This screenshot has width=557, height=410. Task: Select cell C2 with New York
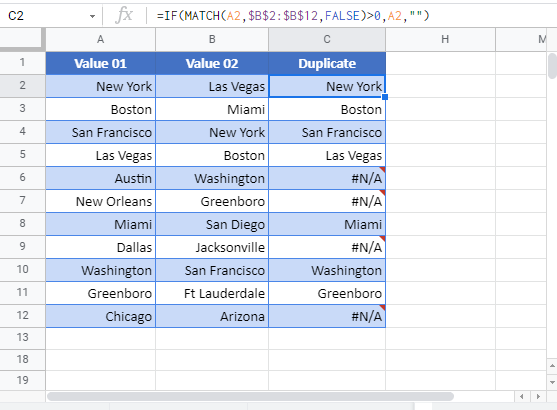327,86
